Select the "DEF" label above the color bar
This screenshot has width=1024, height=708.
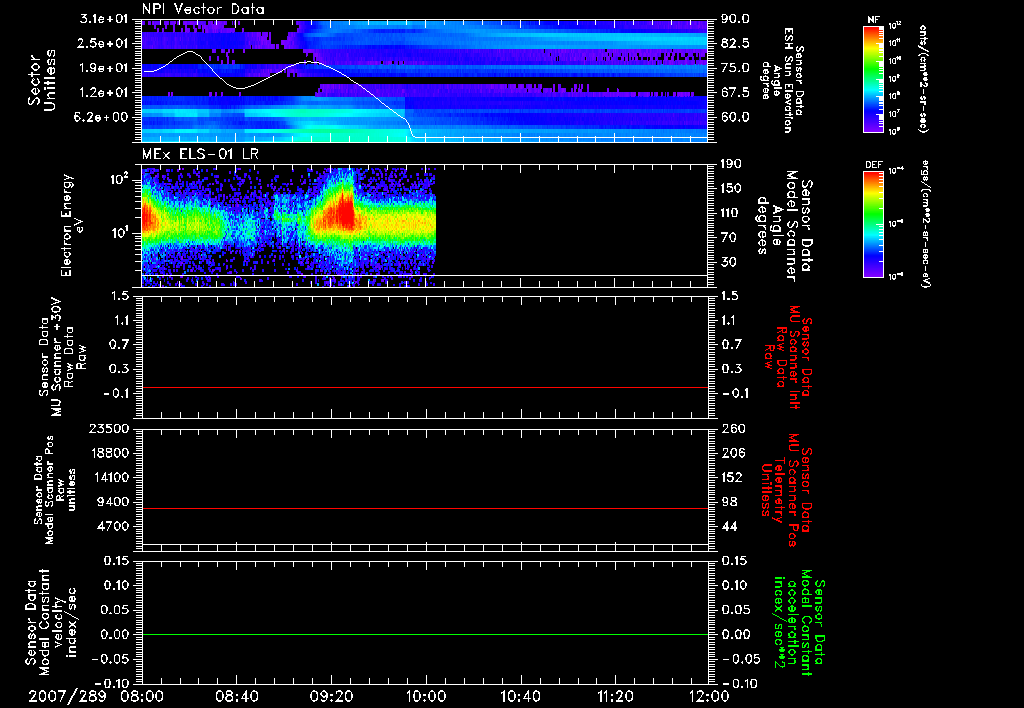(x=874, y=165)
